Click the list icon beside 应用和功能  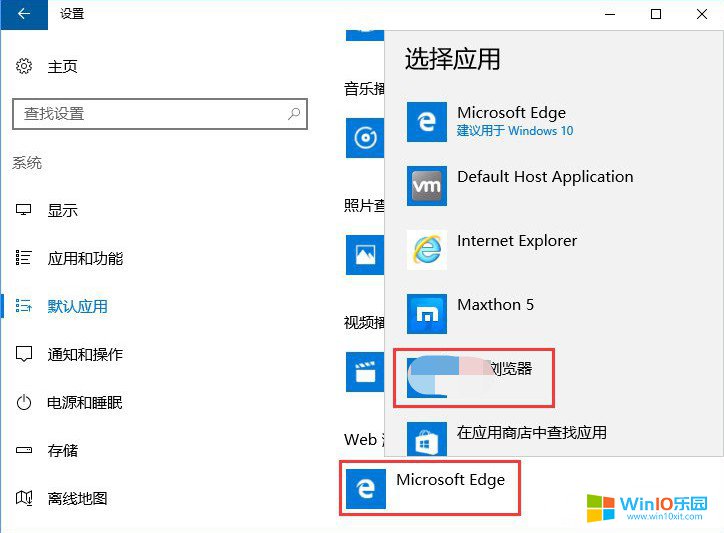coord(24,258)
